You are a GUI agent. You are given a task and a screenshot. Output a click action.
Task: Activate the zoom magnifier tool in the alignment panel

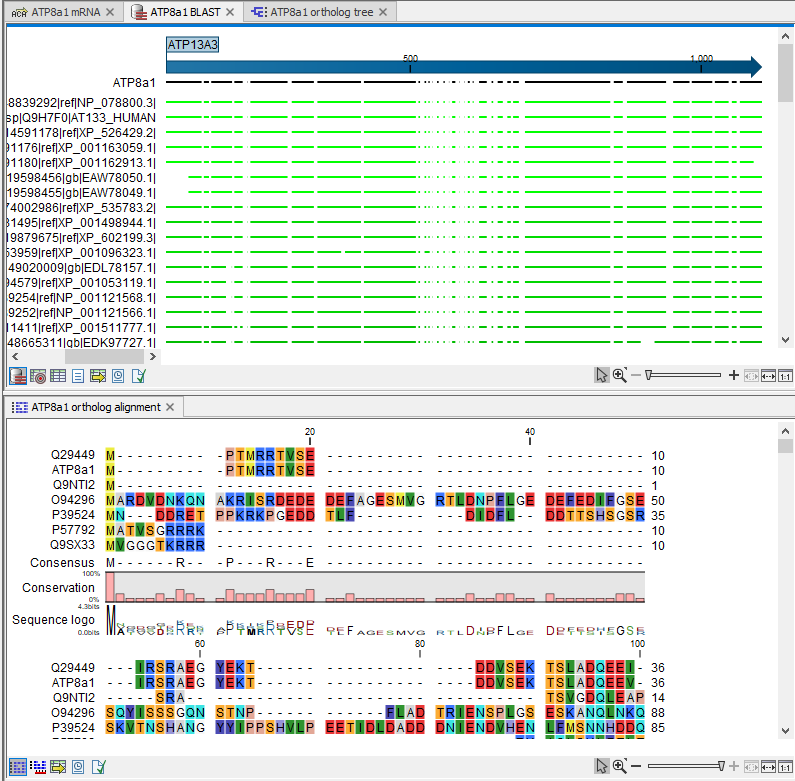[x=620, y=766]
